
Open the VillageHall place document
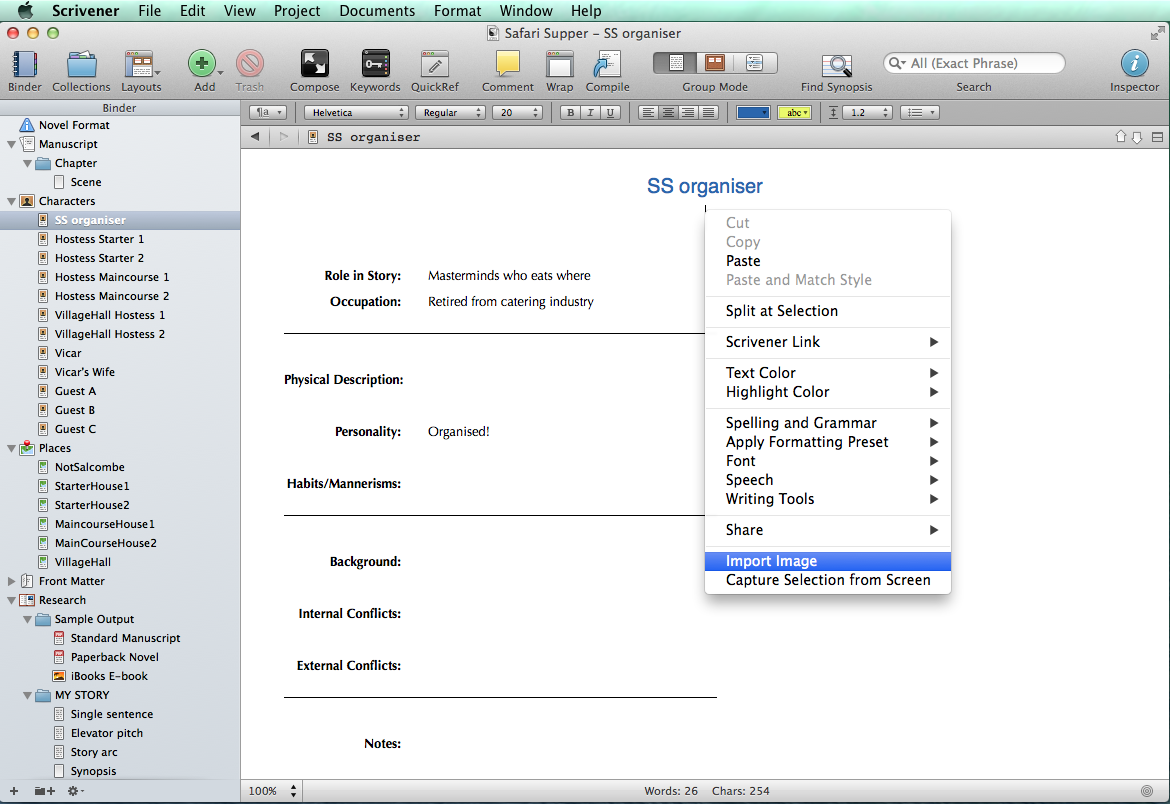[83, 562]
